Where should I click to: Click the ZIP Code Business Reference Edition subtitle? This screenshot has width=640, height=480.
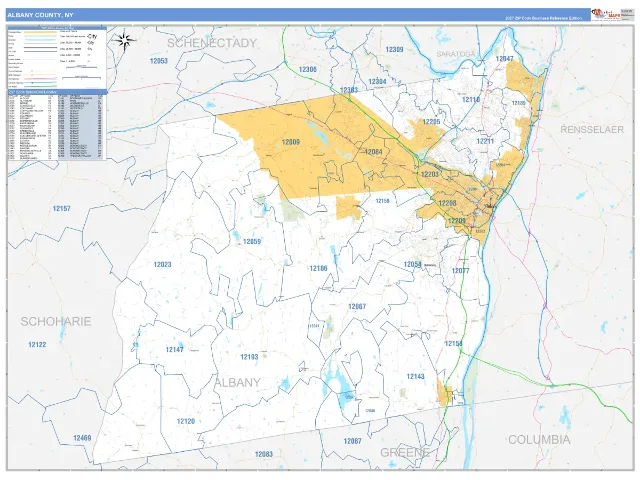(x=544, y=18)
